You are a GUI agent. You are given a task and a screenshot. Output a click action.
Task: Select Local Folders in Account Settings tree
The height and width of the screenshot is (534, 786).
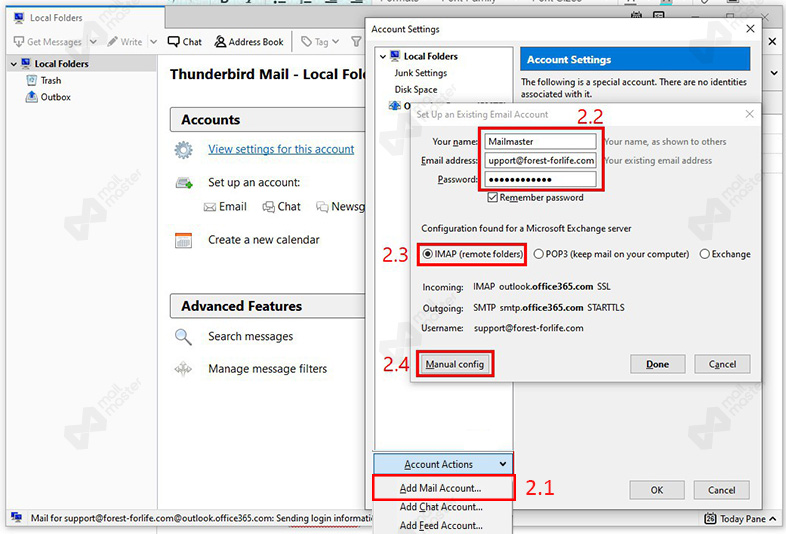(x=431, y=56)
